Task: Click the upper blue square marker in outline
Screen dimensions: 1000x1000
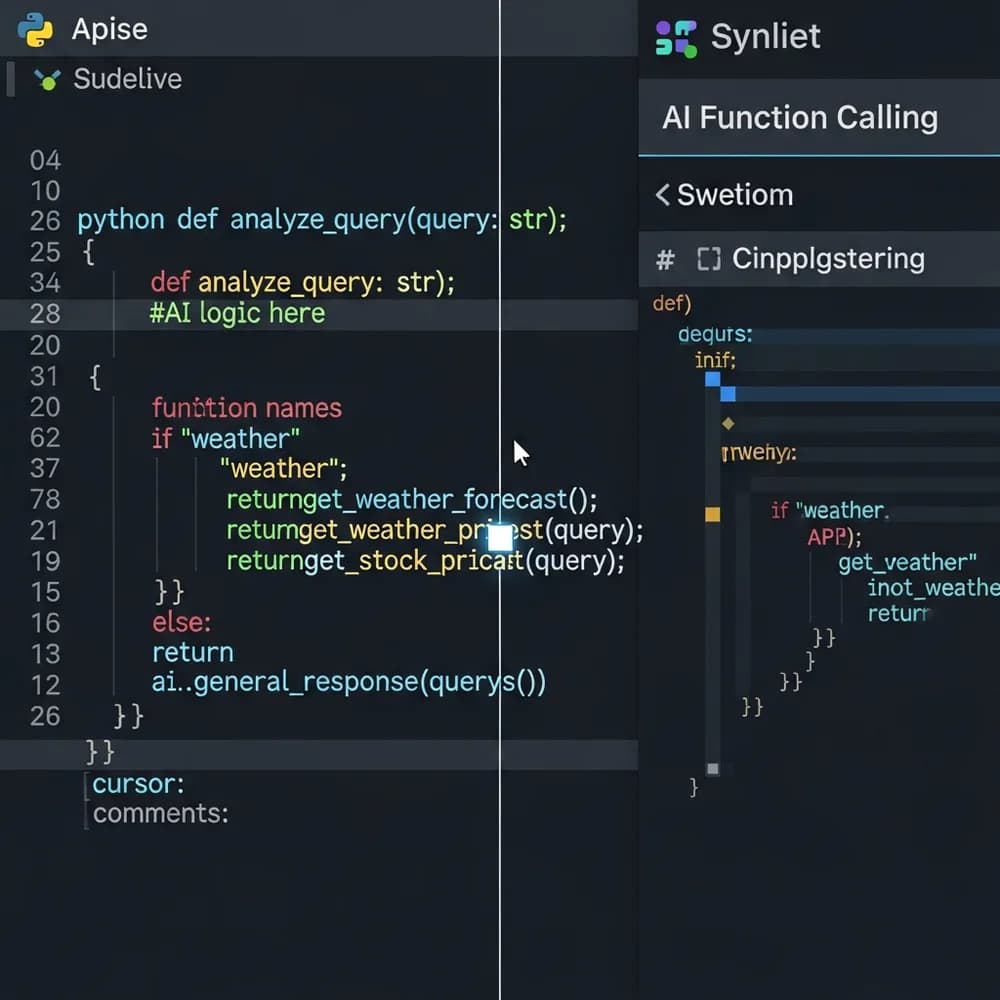Action: pos(712,379)
